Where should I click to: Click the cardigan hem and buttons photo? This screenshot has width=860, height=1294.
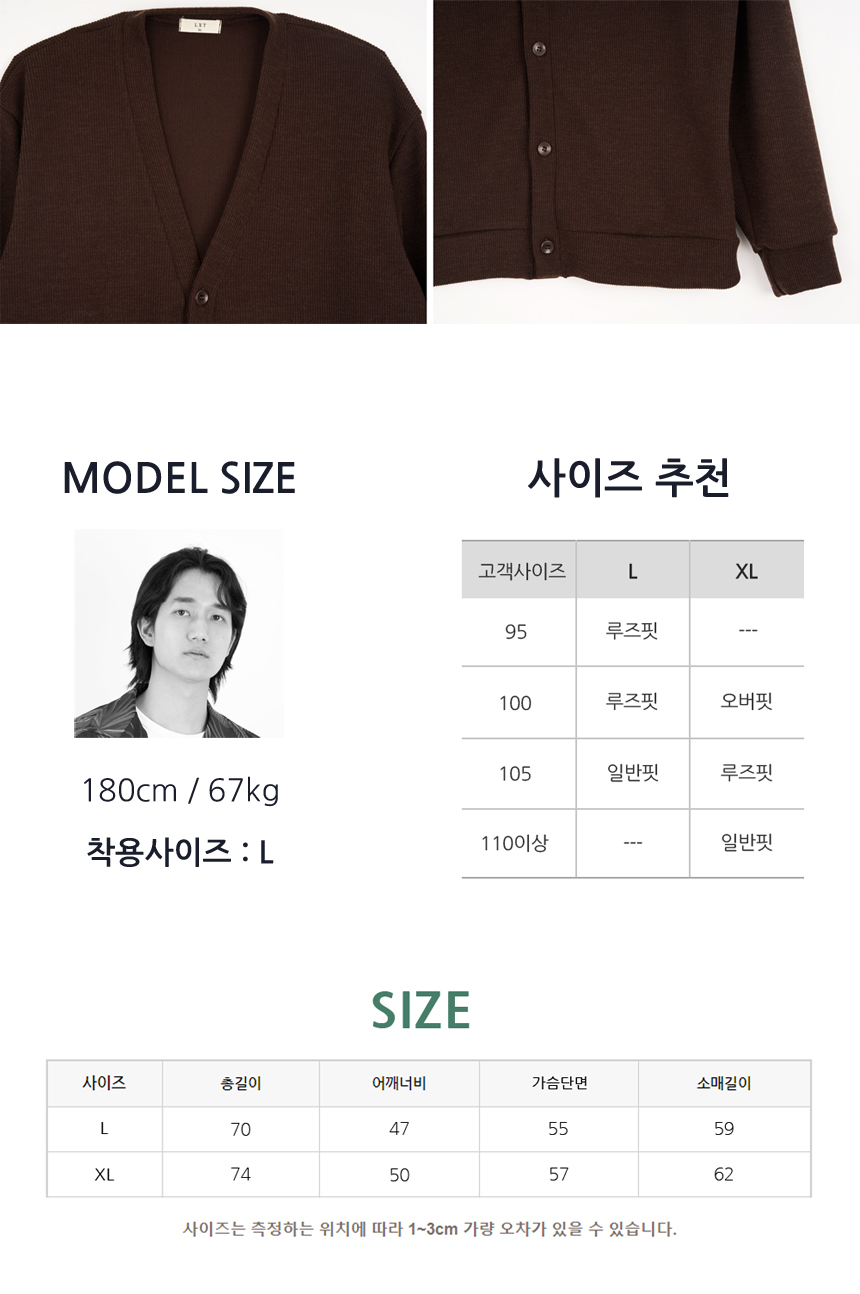click(x=646, y=160)
